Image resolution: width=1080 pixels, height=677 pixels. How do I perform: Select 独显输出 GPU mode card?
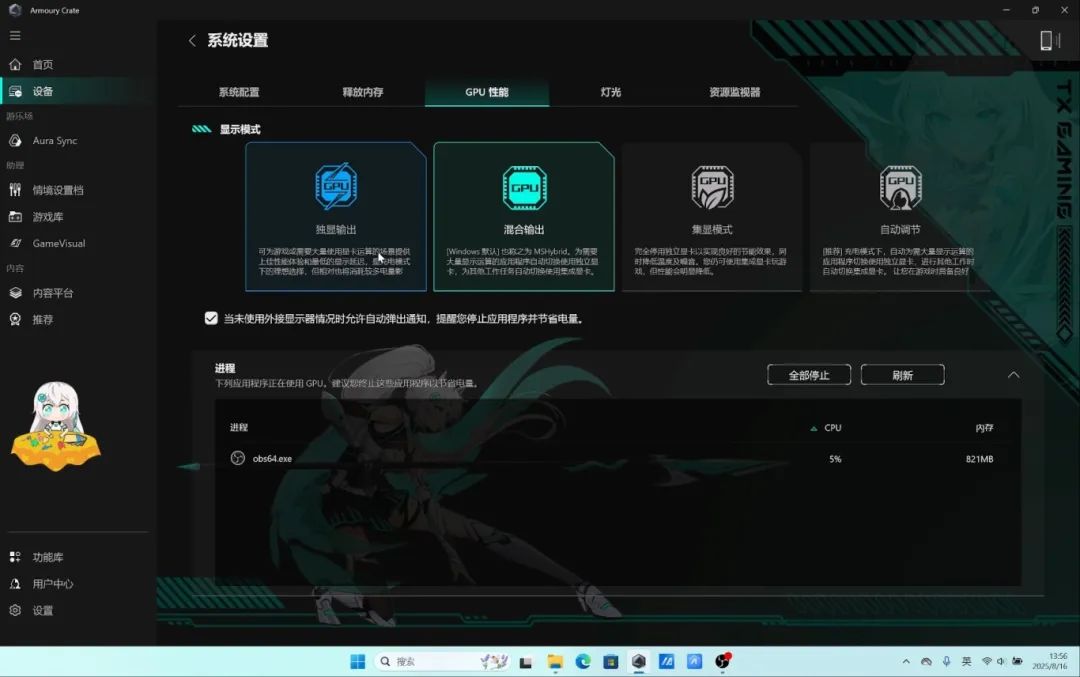pyautogui.click(x=336, y=217)
